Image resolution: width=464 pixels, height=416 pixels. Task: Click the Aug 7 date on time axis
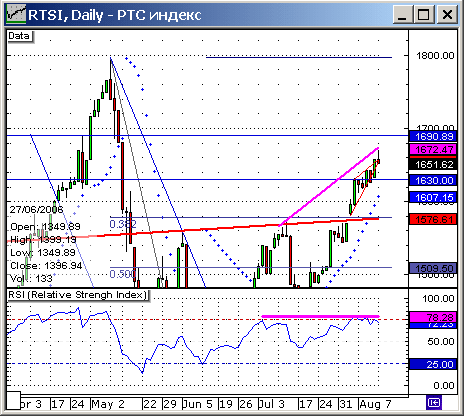pos(375,404)
